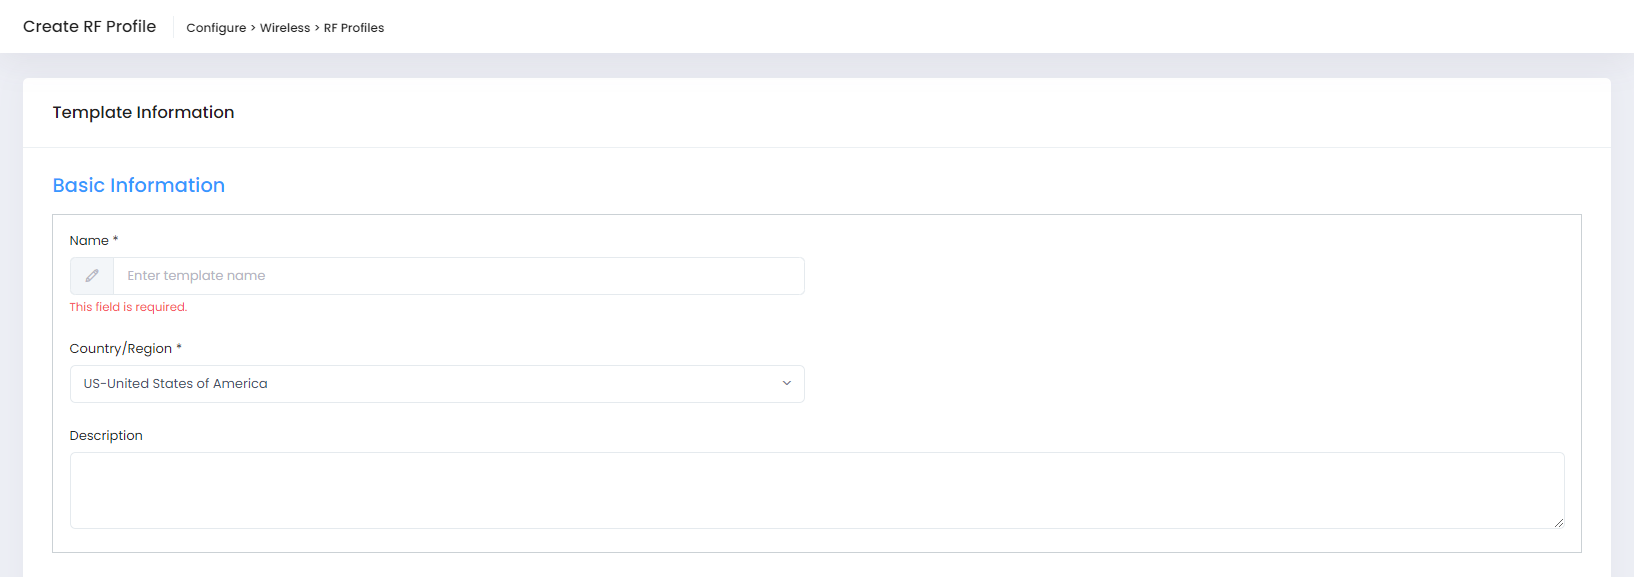Click the Description label
The image size is (1634, 577).
pyautogui.click(x=106, y=436)
